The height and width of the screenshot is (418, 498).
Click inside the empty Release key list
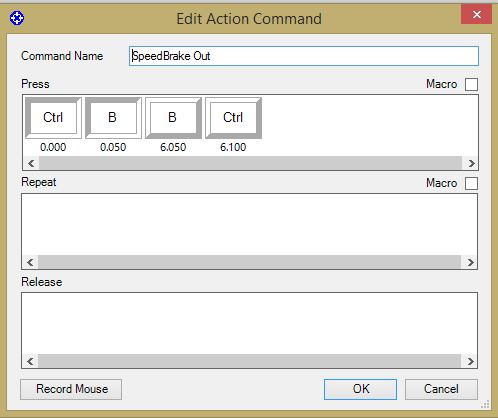(250, 323)
